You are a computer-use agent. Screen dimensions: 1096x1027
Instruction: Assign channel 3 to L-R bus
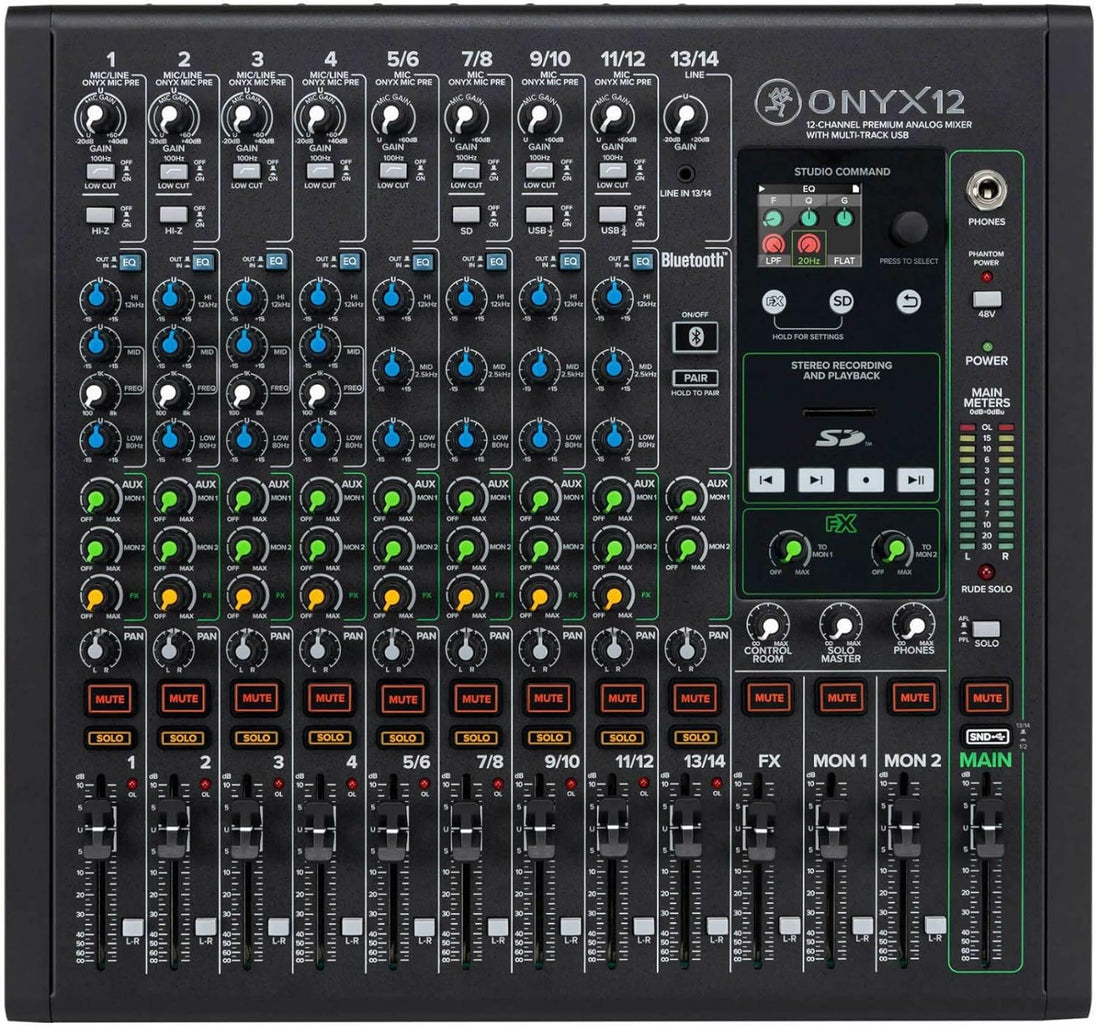pos(278,927)
